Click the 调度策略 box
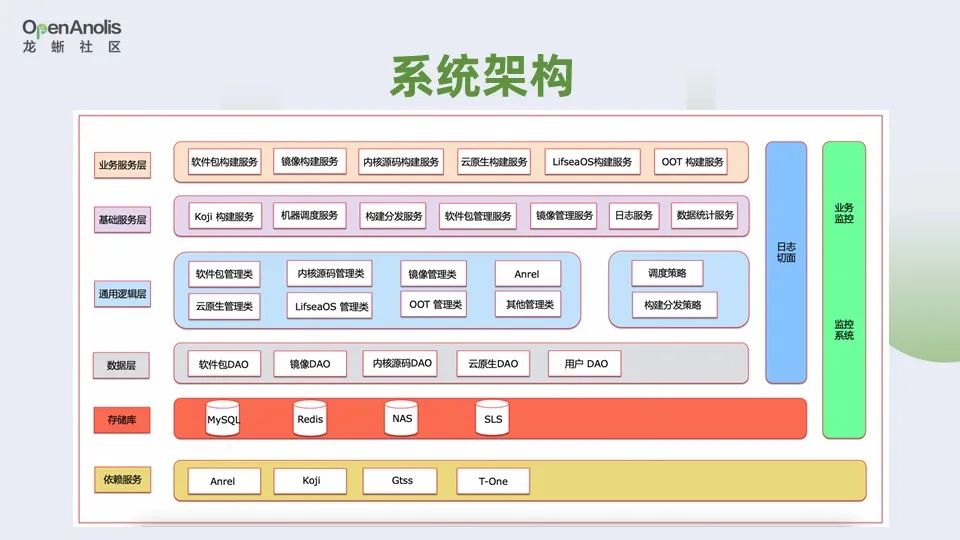Image resolution: width=960 pixels, height=540 pixels. (x=667, y=273)
